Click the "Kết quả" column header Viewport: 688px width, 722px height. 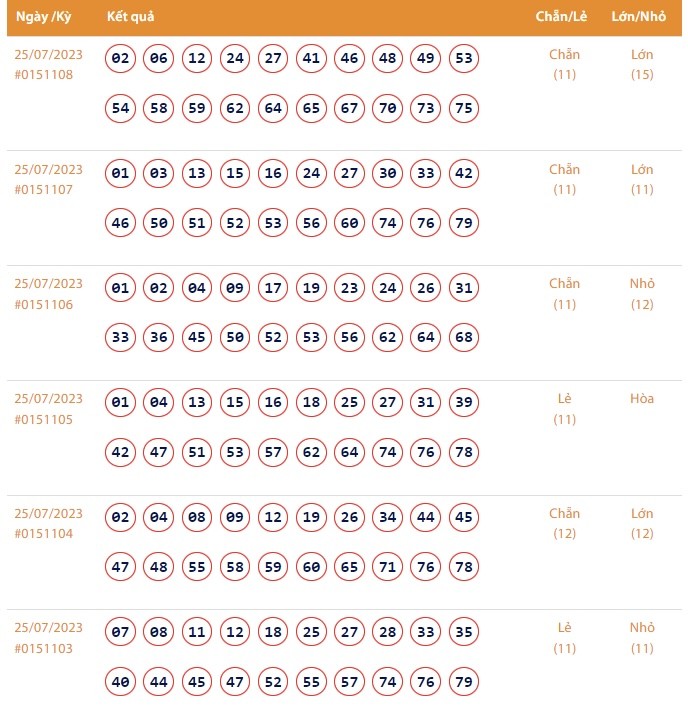[130, 17]
